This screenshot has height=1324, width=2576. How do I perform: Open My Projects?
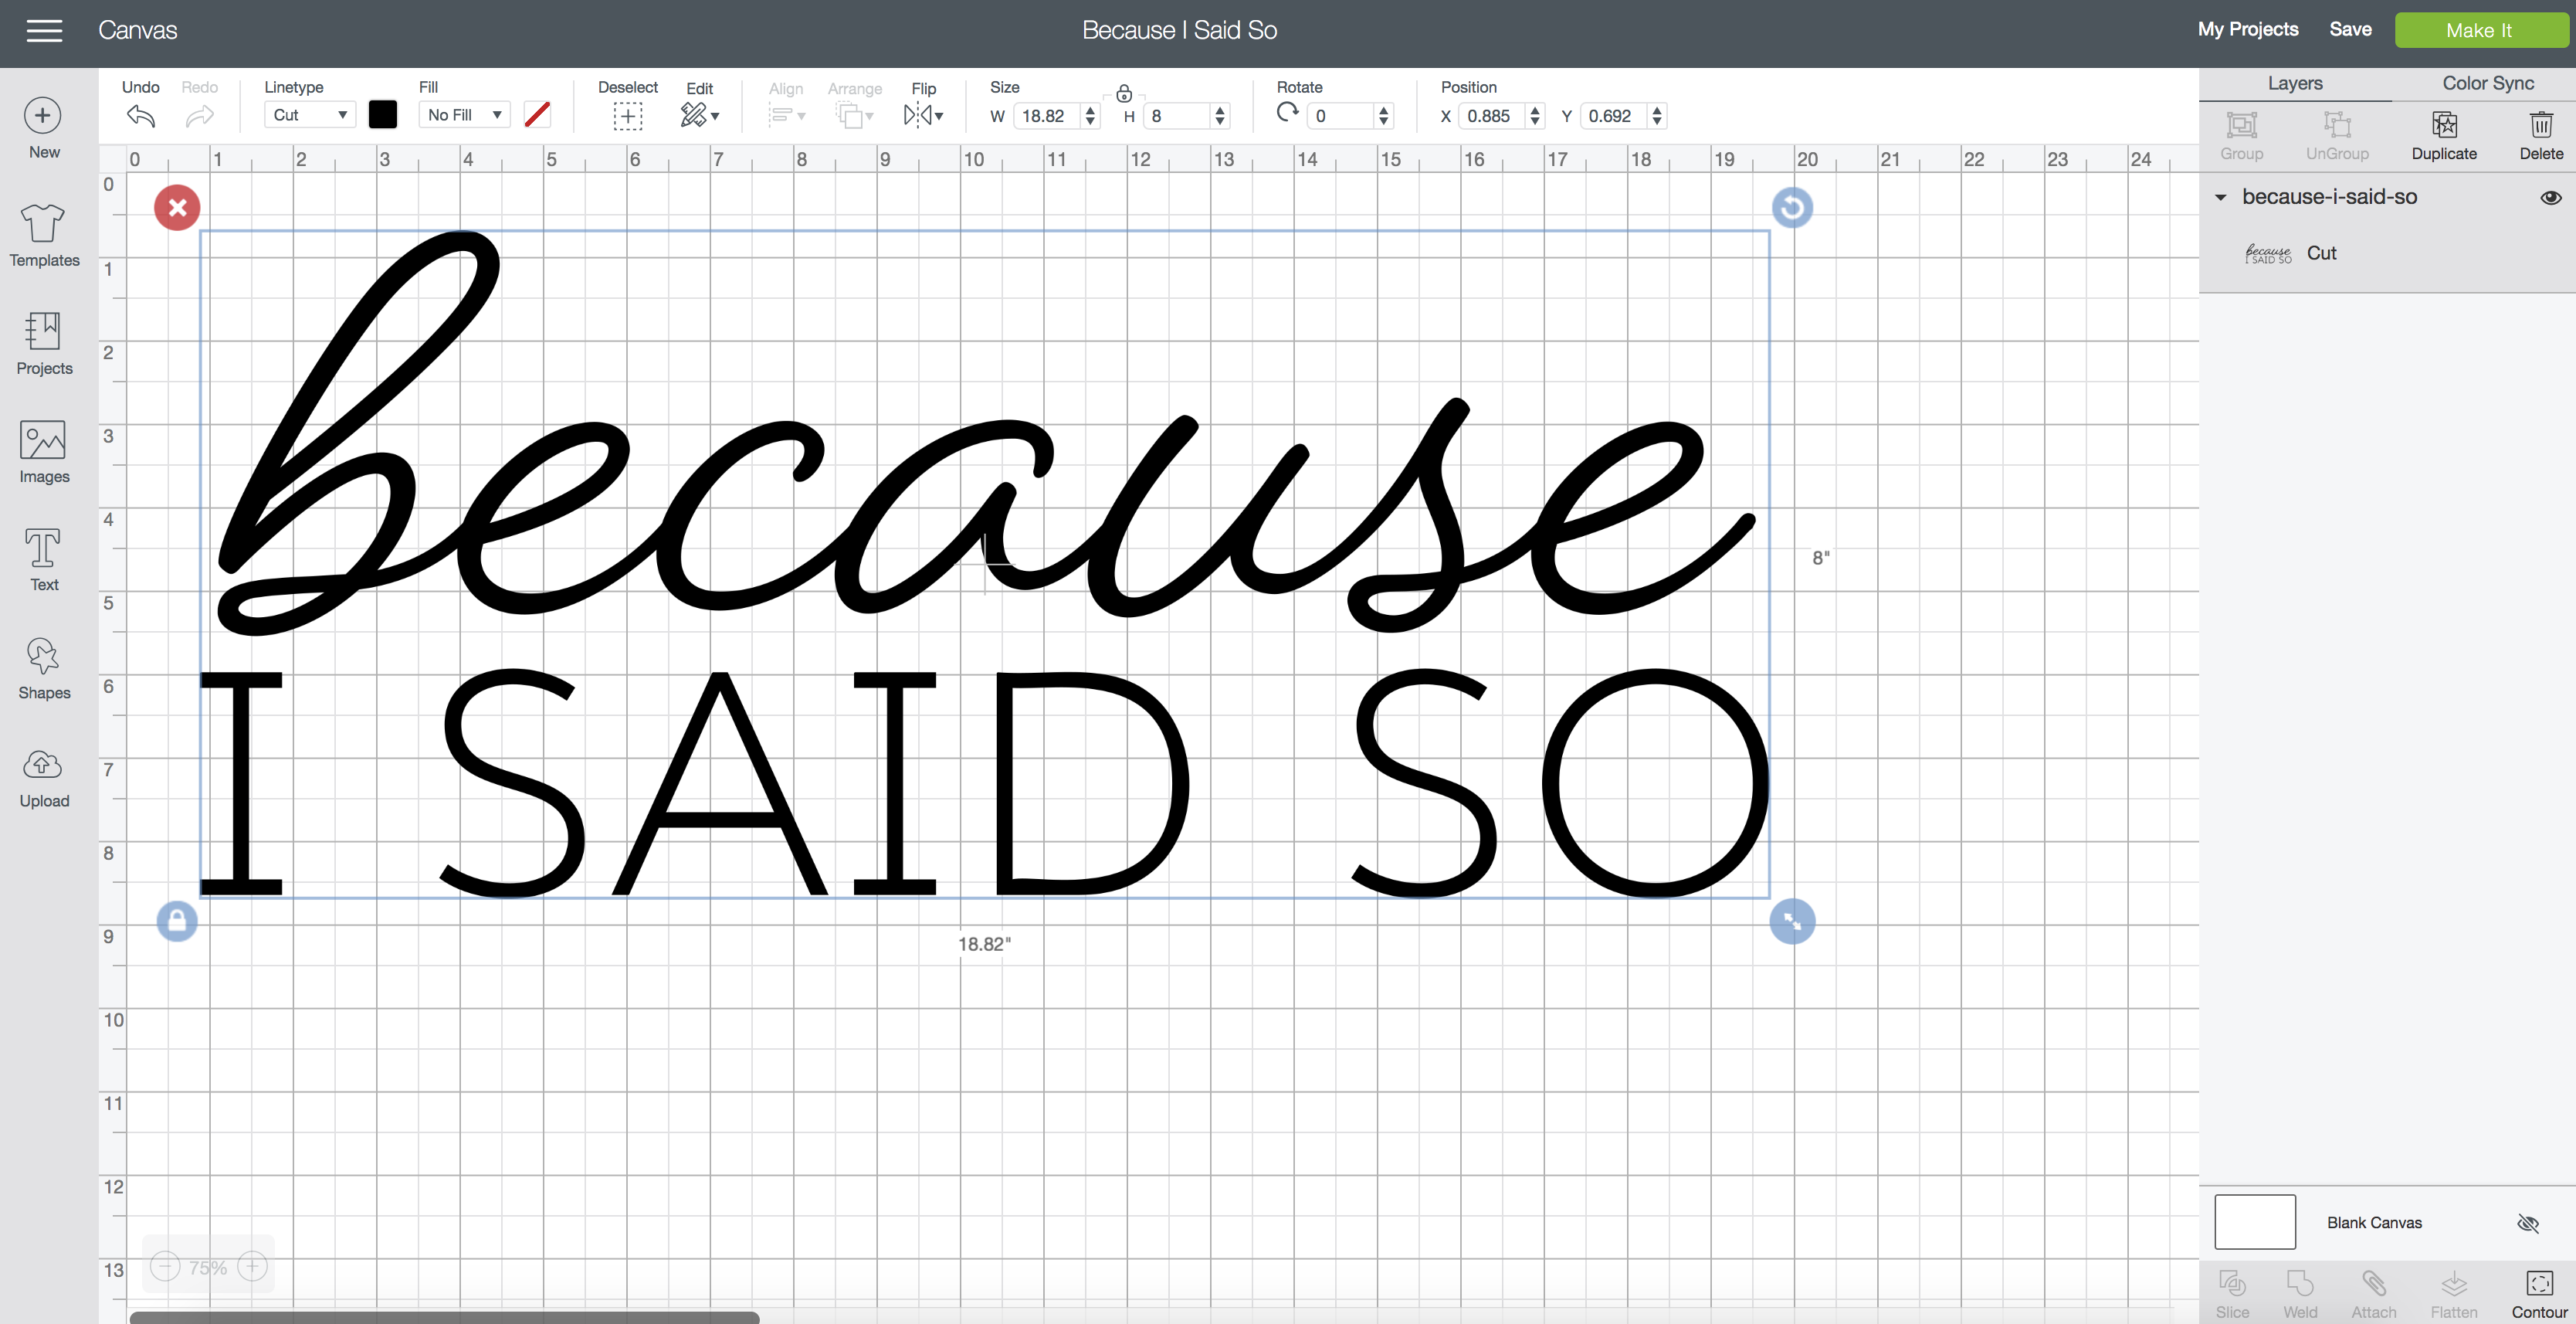(2248, 30)
